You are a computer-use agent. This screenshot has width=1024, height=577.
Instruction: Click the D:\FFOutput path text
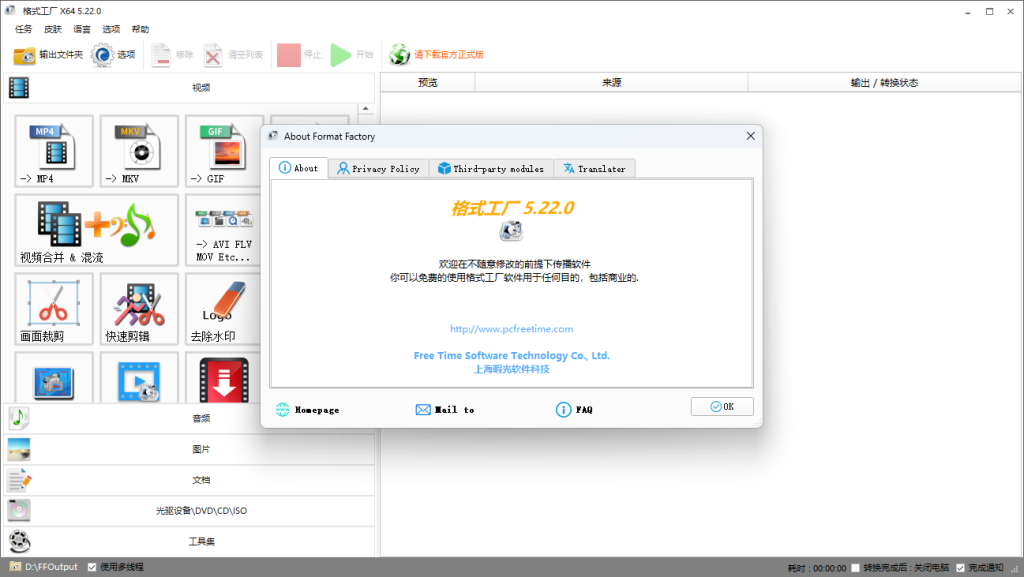pos(52,567)
